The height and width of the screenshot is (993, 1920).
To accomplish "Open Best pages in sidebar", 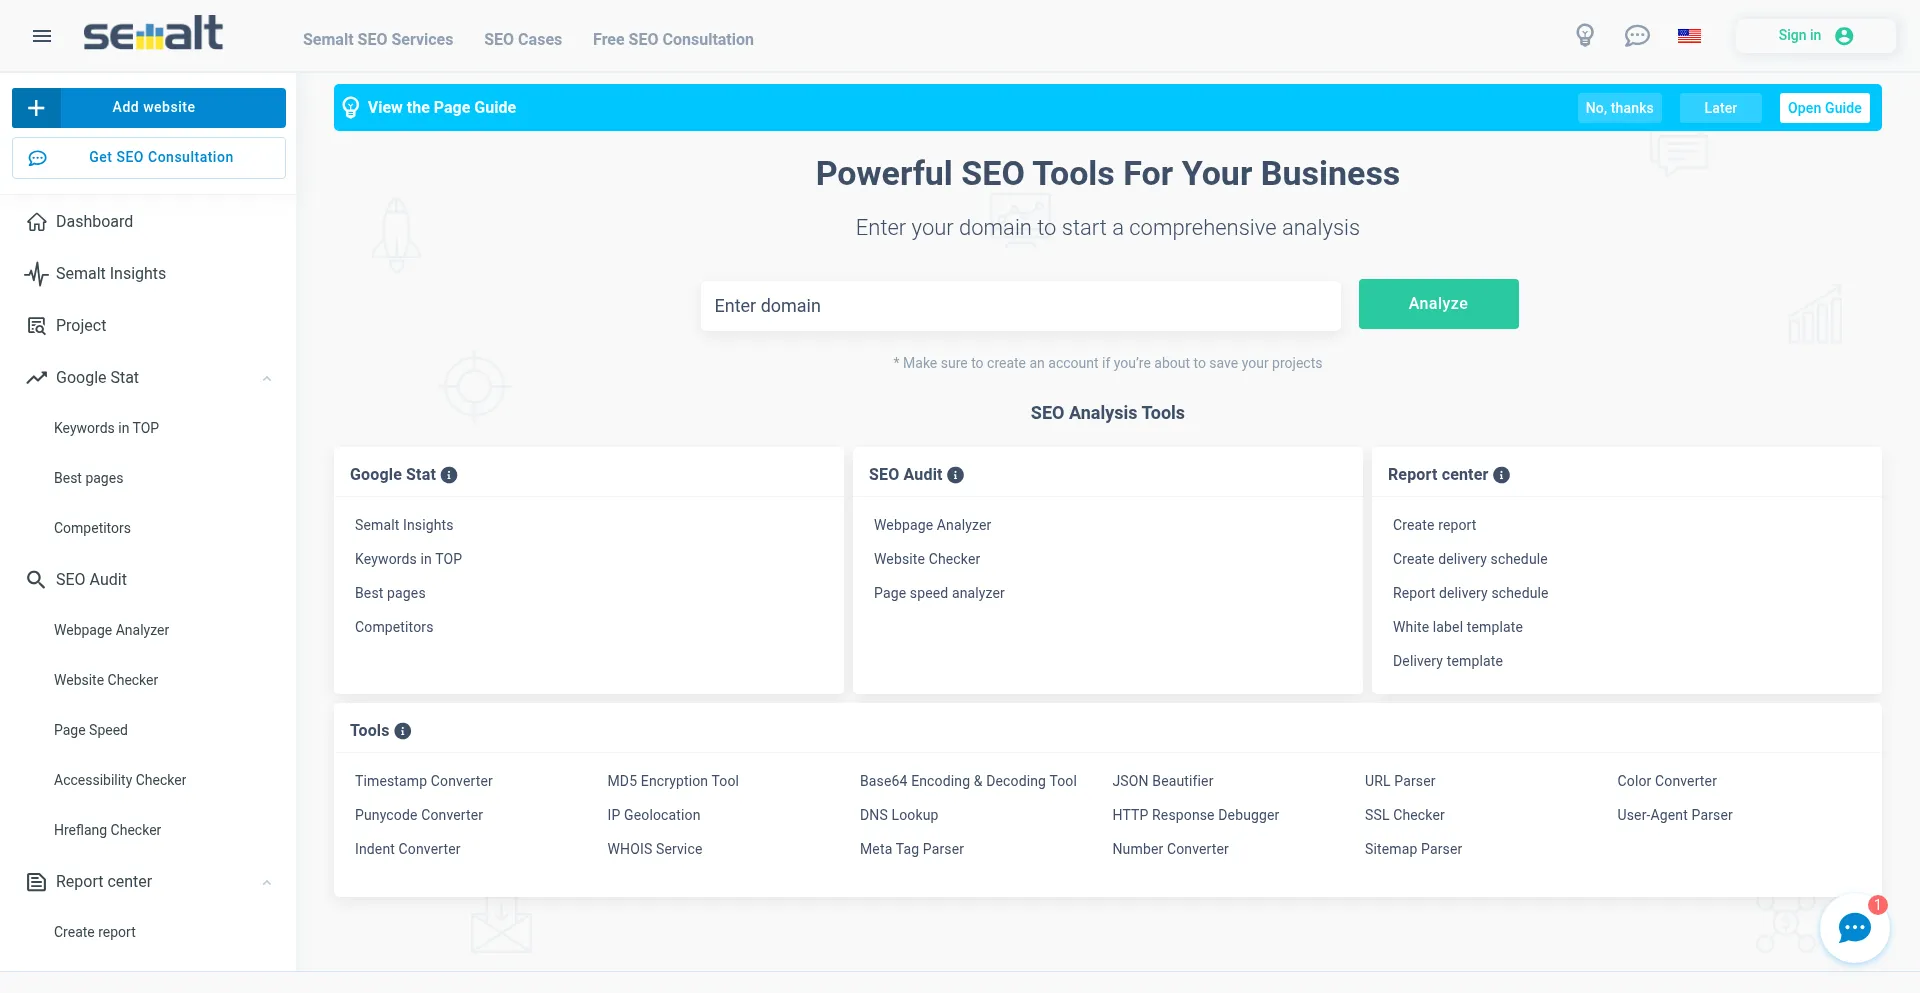I will click(x=89, y=478).
